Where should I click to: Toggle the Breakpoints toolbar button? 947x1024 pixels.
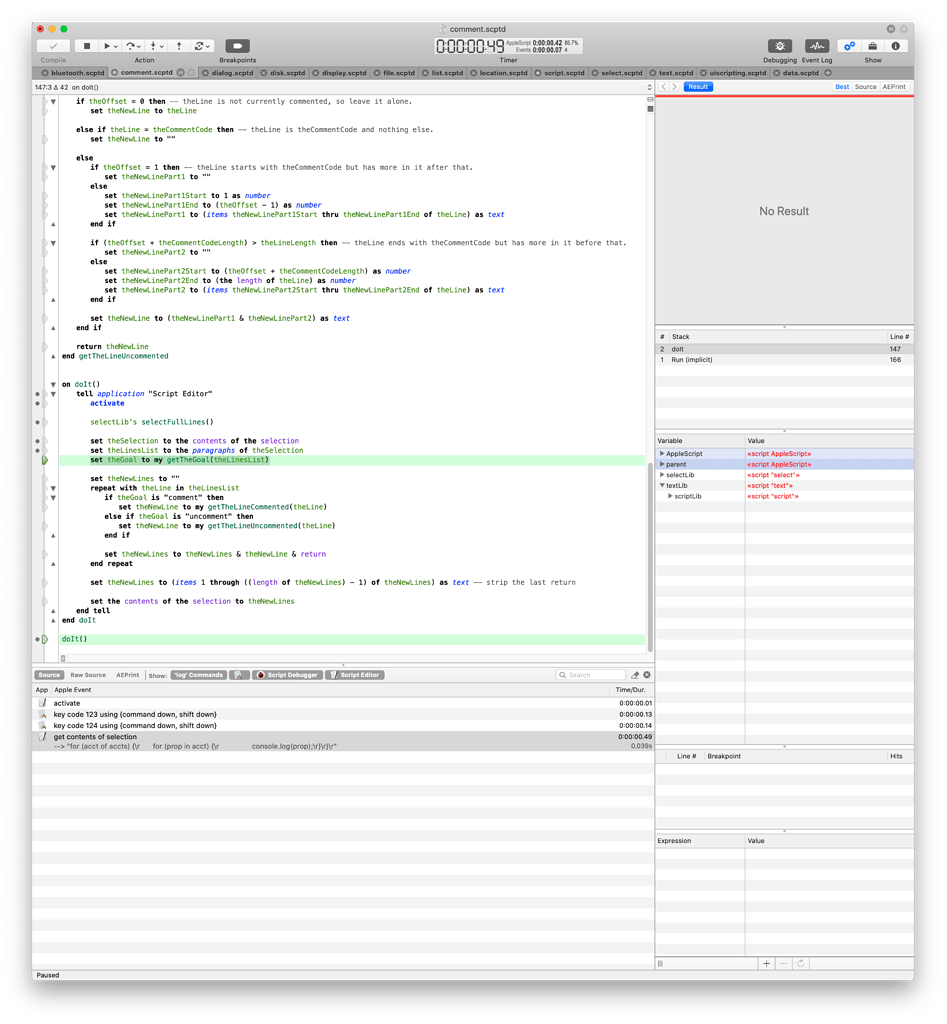tap(238, 46)
